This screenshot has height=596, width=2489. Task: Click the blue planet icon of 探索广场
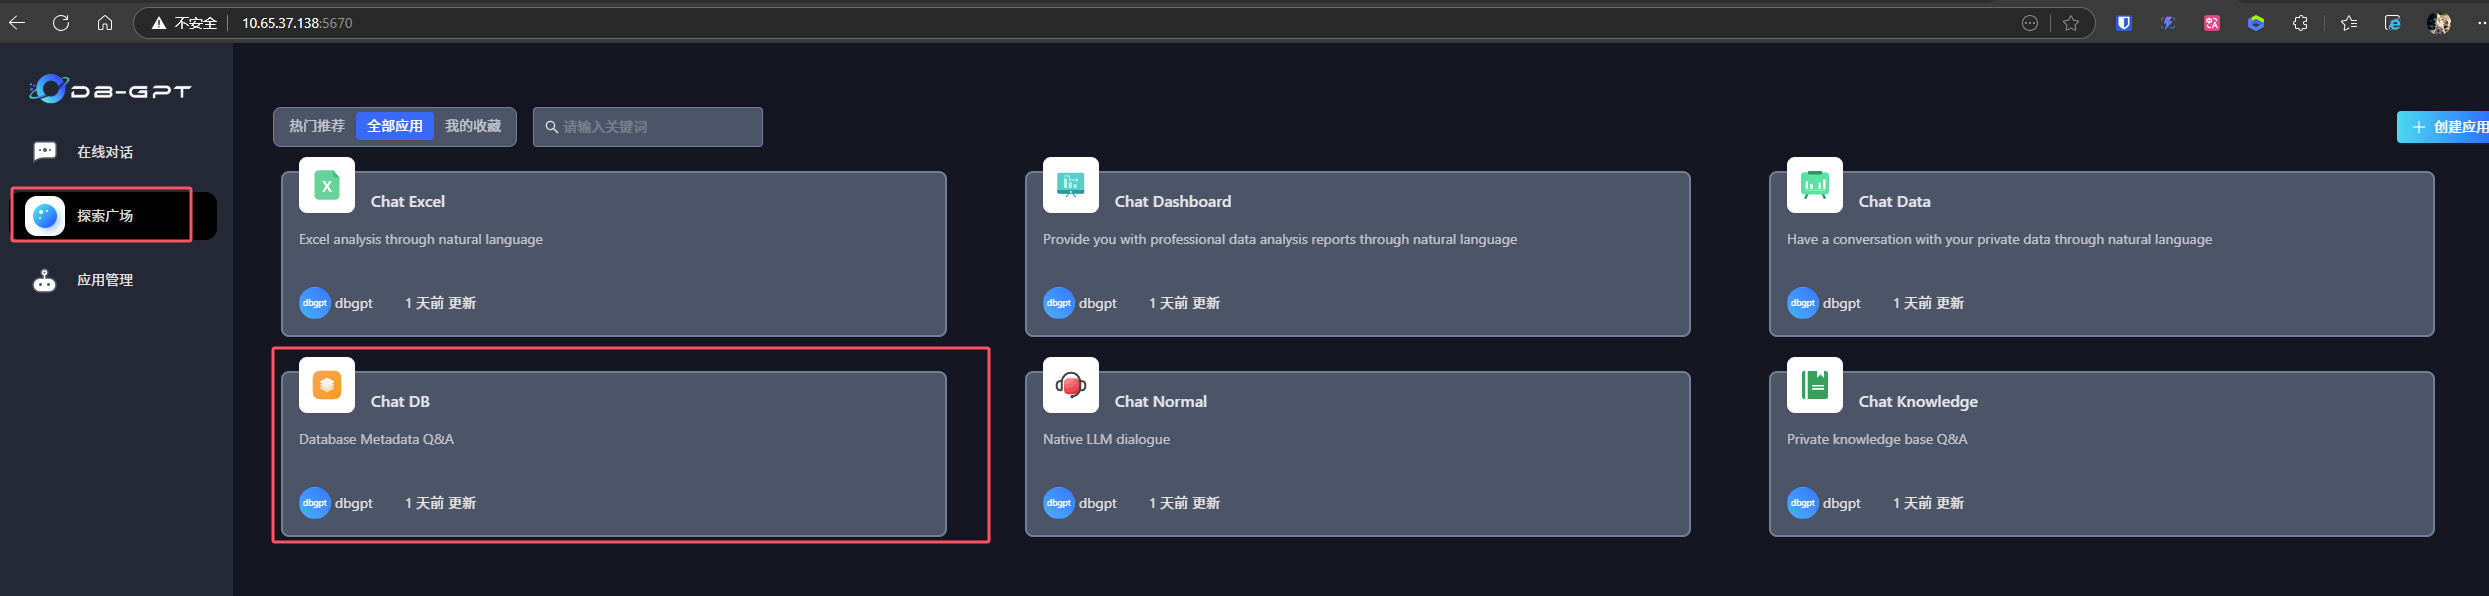coord(45,215)
